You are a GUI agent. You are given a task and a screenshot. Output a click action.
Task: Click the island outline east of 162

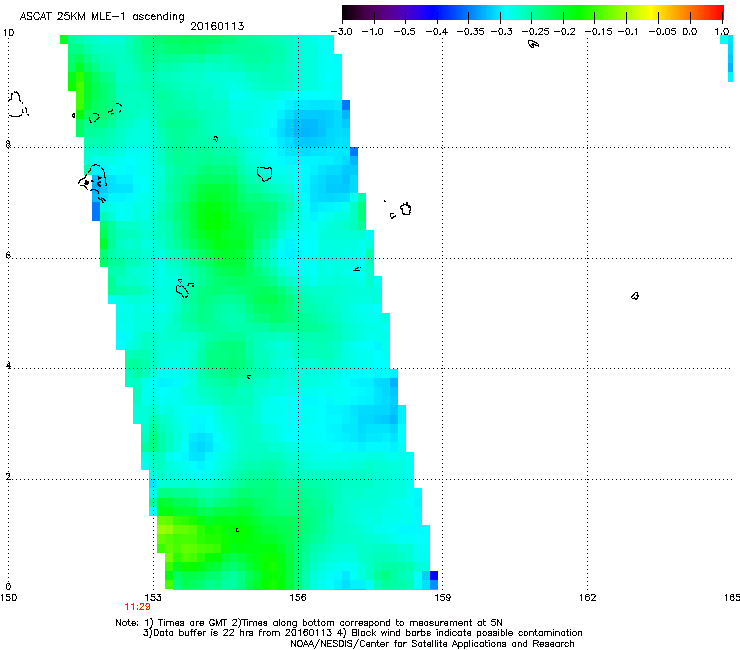pos(635,296)
